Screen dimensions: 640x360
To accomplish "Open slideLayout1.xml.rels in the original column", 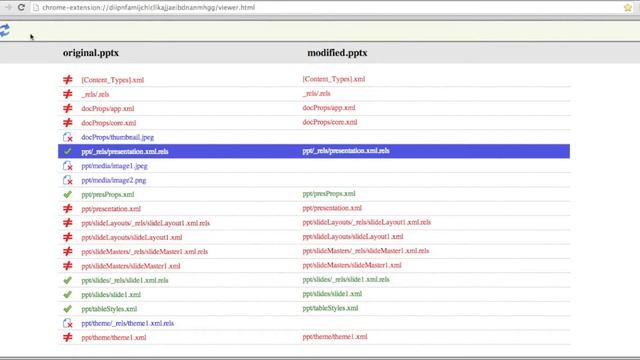I will (145, 223).
